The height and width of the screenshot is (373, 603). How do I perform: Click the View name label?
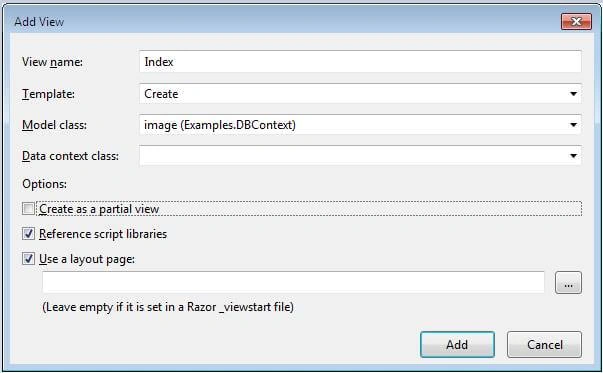click(52, 62)
